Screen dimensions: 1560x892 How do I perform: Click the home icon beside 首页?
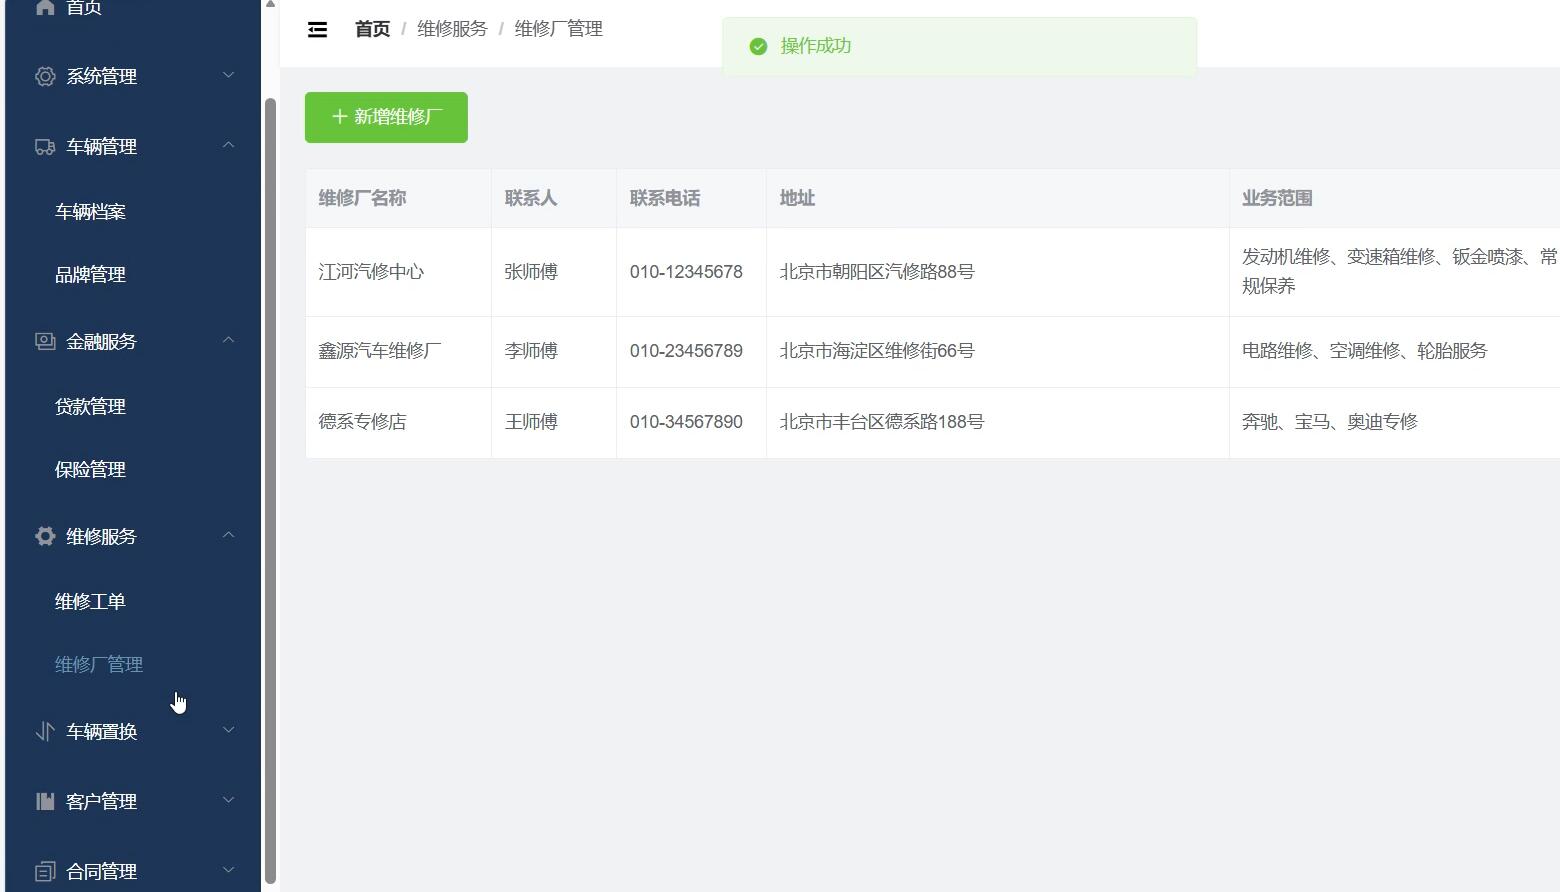[45, 7]
